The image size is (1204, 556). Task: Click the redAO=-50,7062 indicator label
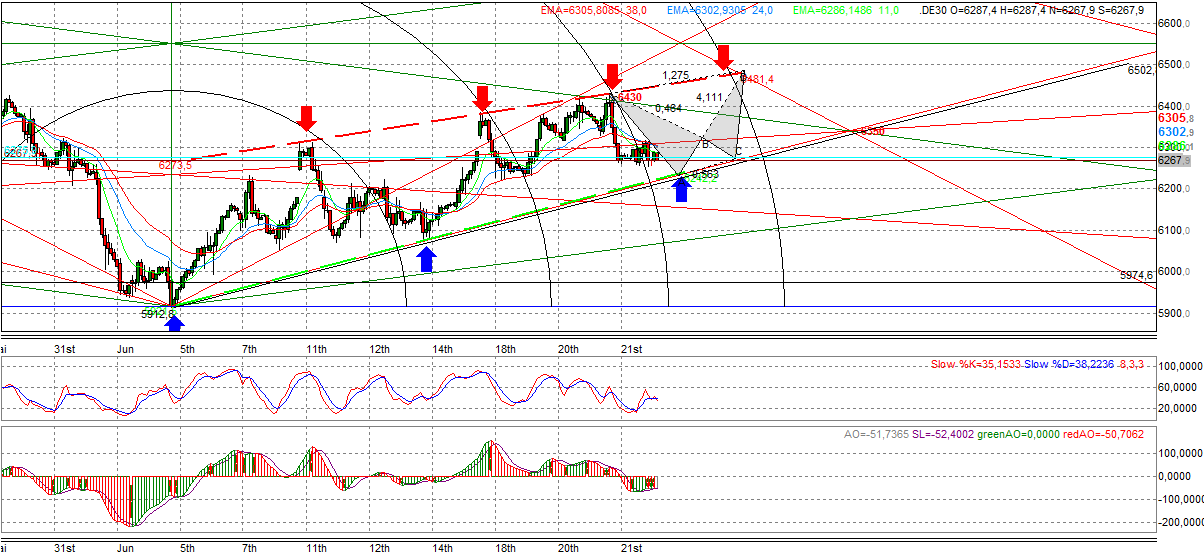pos(1103,435)
